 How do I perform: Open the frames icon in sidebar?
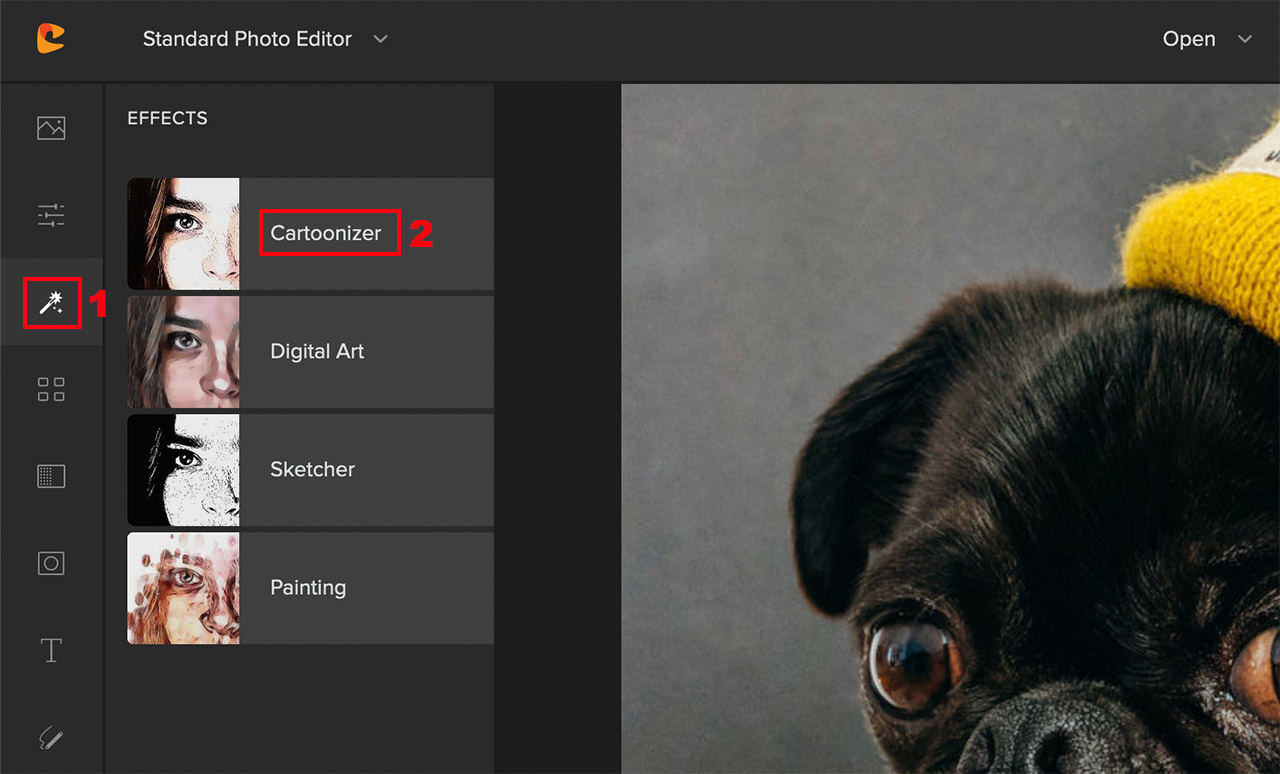51,563
